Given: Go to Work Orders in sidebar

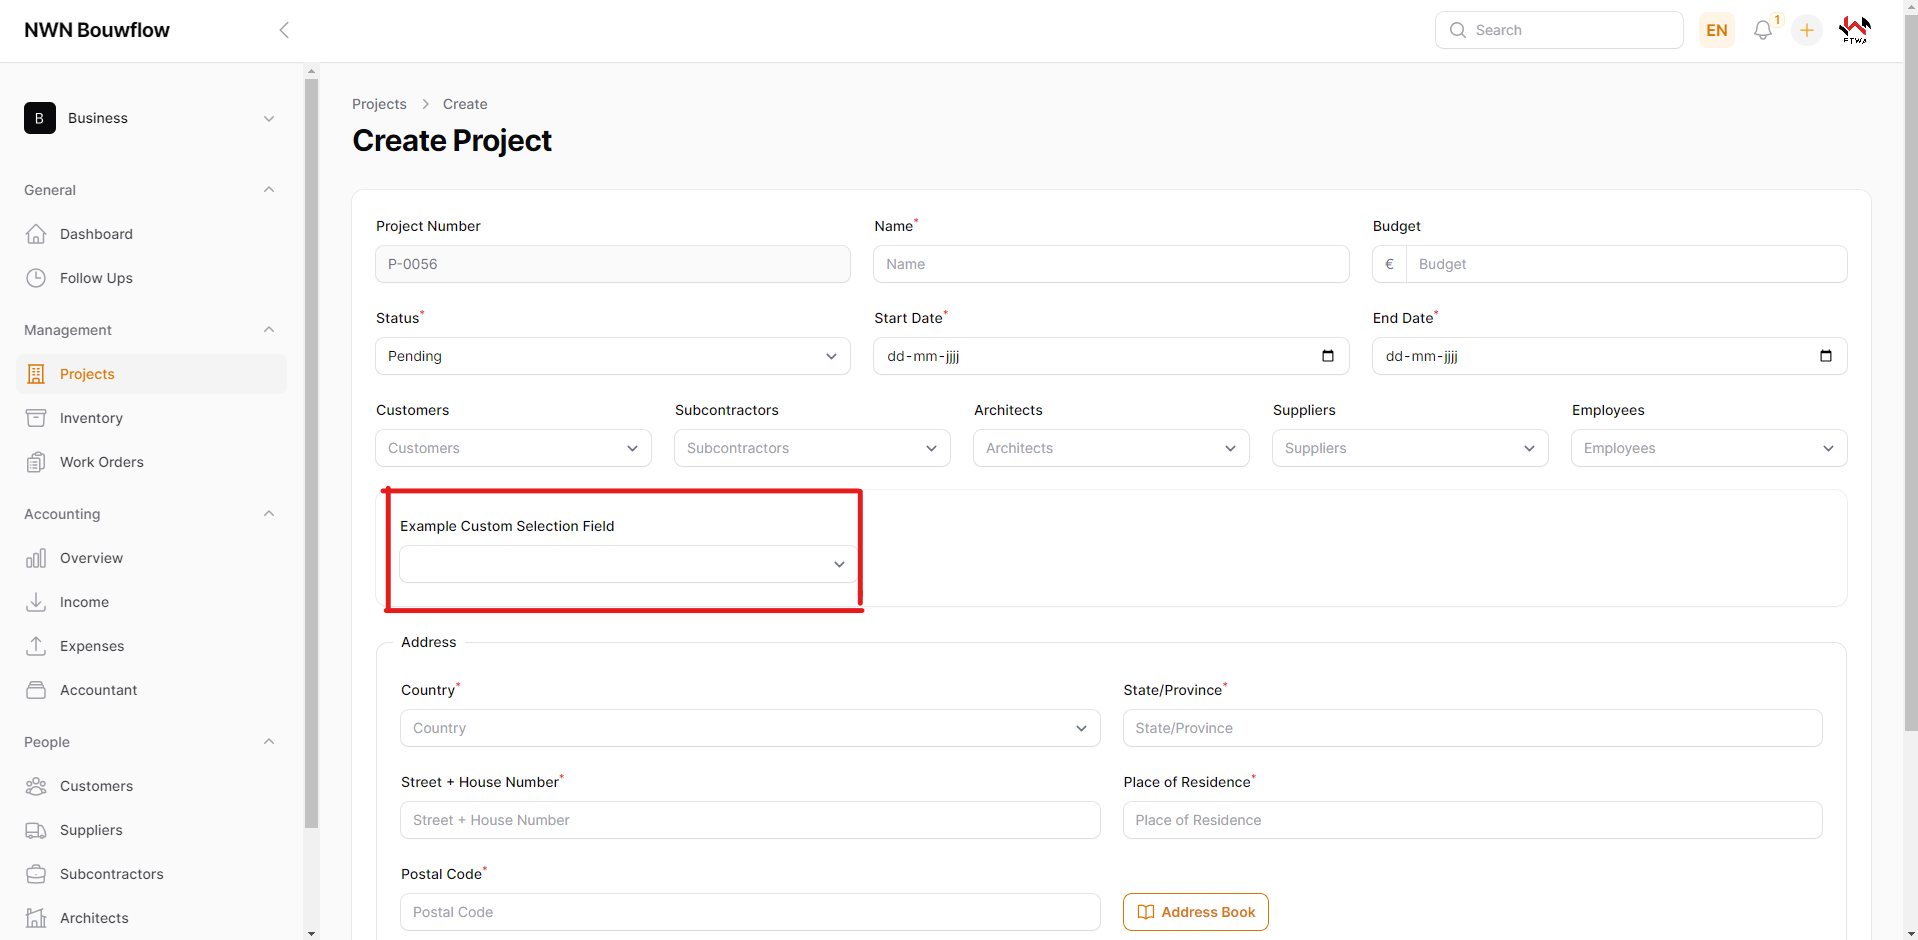Looking at the screenshot, I should [101, 462].
